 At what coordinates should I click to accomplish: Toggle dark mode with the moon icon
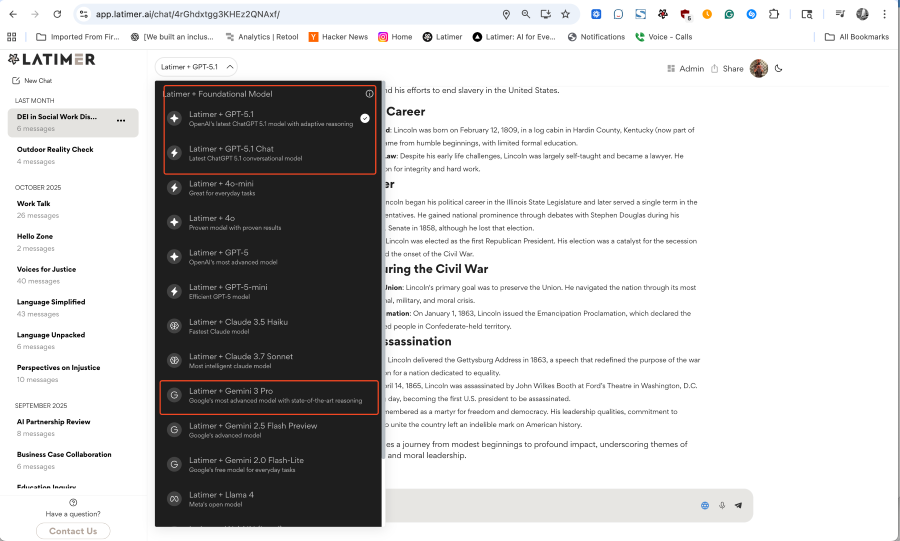pos(779,68)
